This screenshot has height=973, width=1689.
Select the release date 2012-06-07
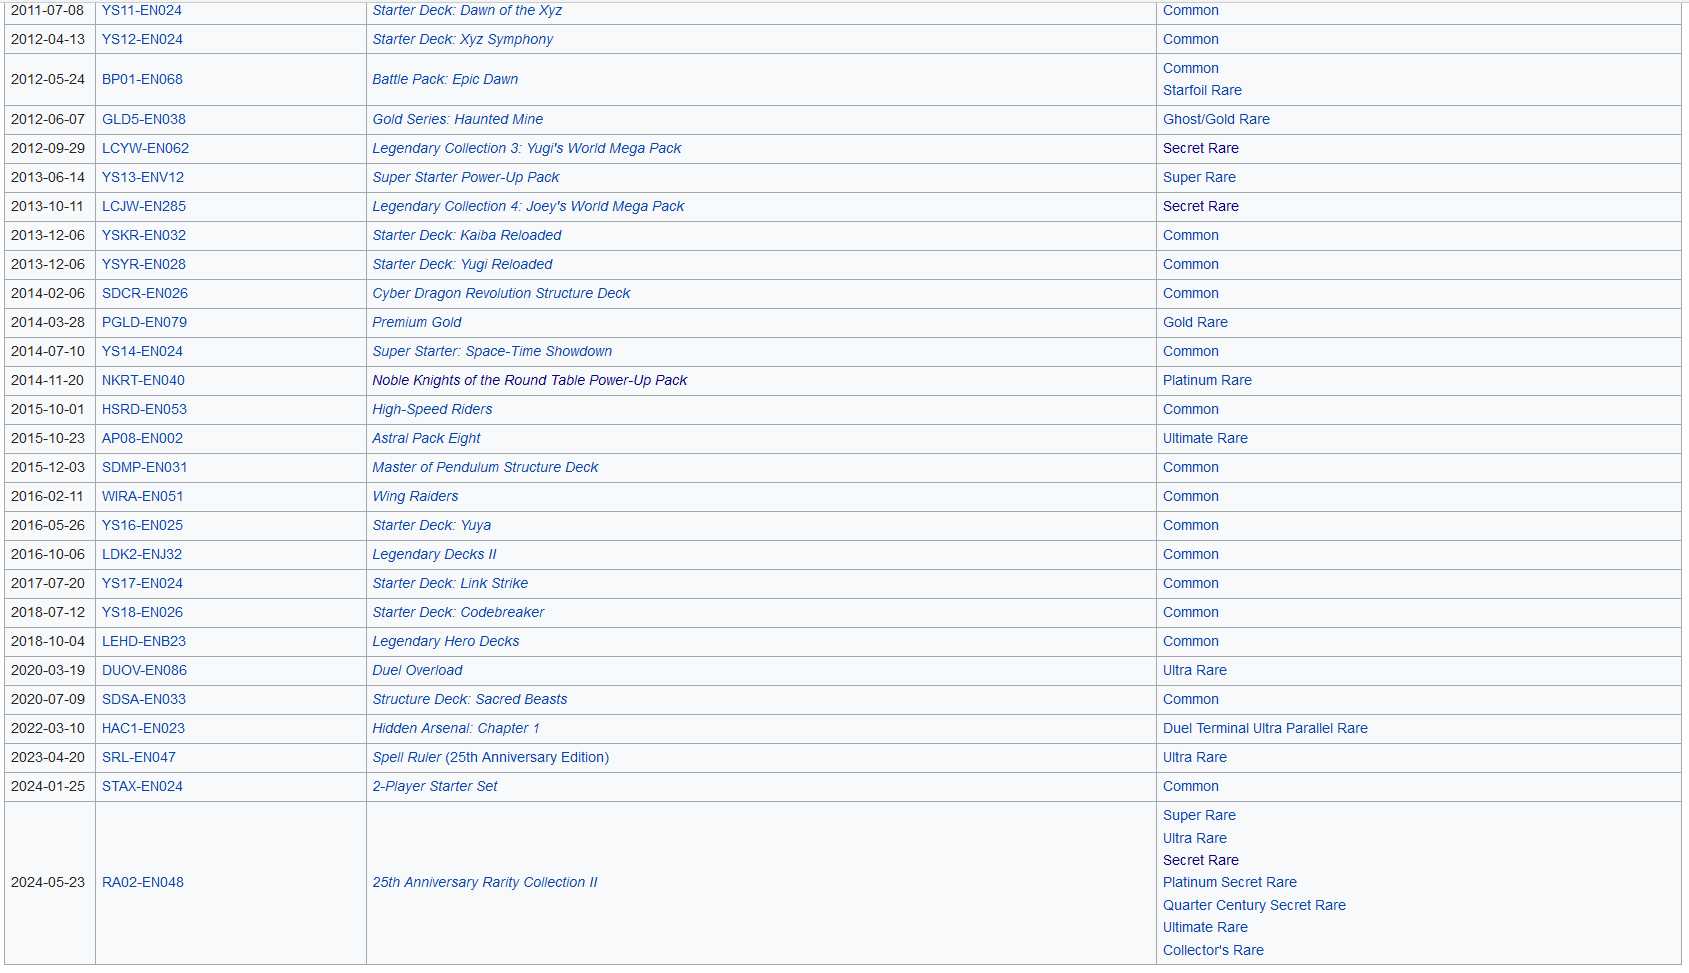pyautogui.click(x=48, y=119)
